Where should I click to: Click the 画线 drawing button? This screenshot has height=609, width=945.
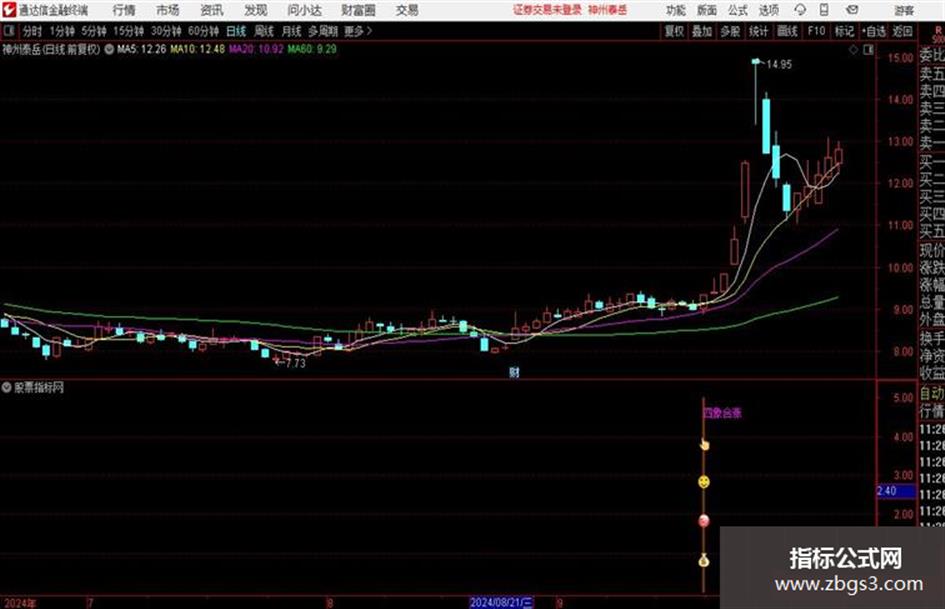pos(787,31)
